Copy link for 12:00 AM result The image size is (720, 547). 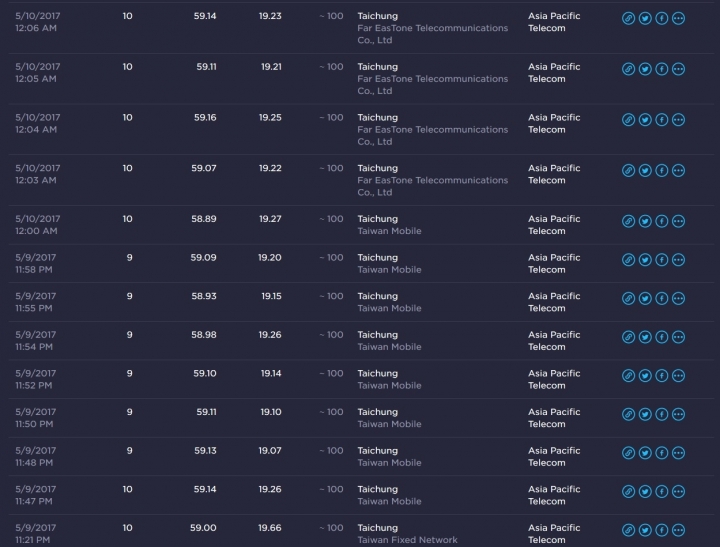click(628, 221)
